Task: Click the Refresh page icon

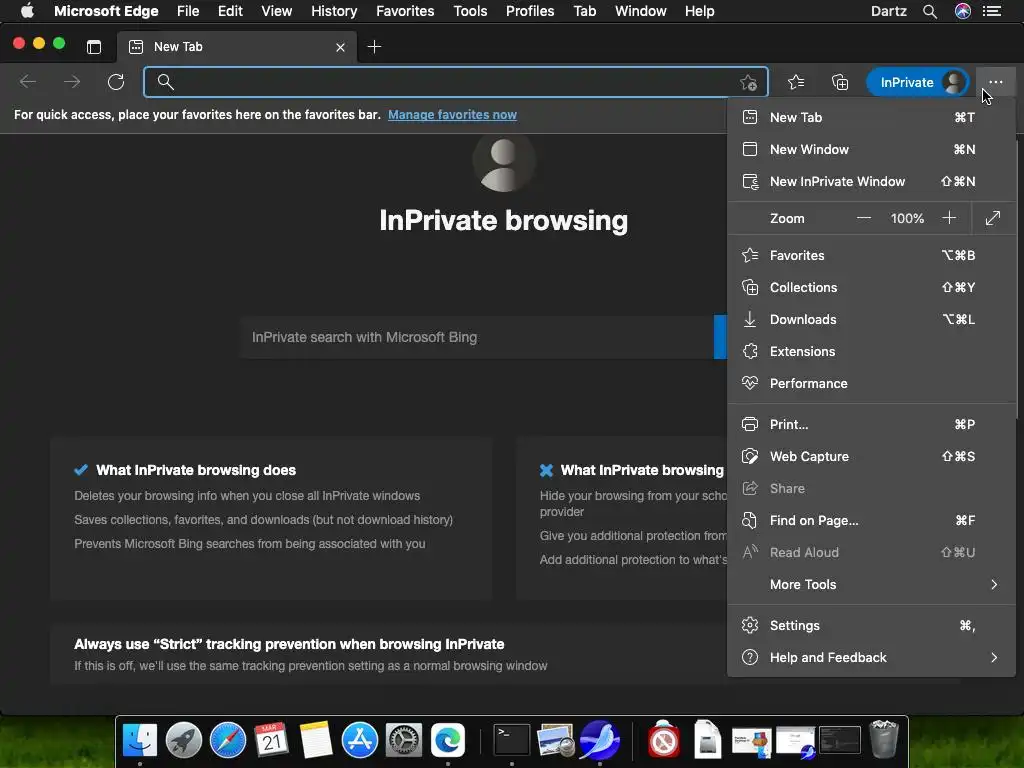Action: [x=116, y=82]
